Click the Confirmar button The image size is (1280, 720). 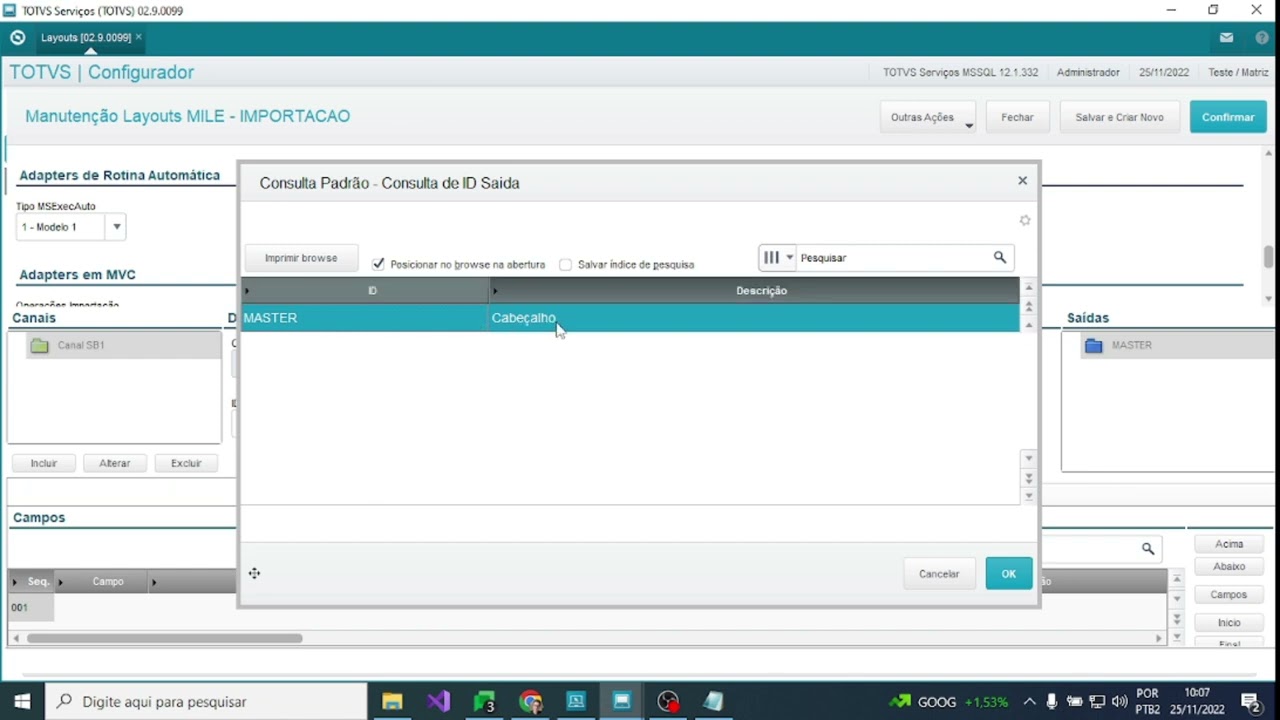[x=1228, y=117]
